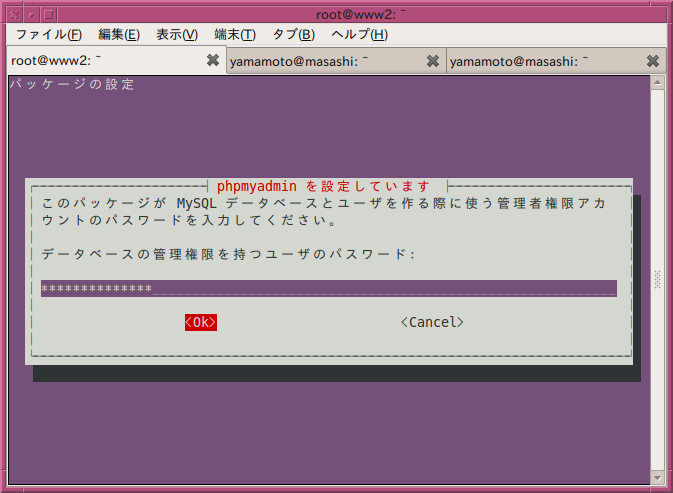Click the 'phpmyadmin を設定しています' dialog title
The width and height of the screenshot is (673, 493).
323,186
